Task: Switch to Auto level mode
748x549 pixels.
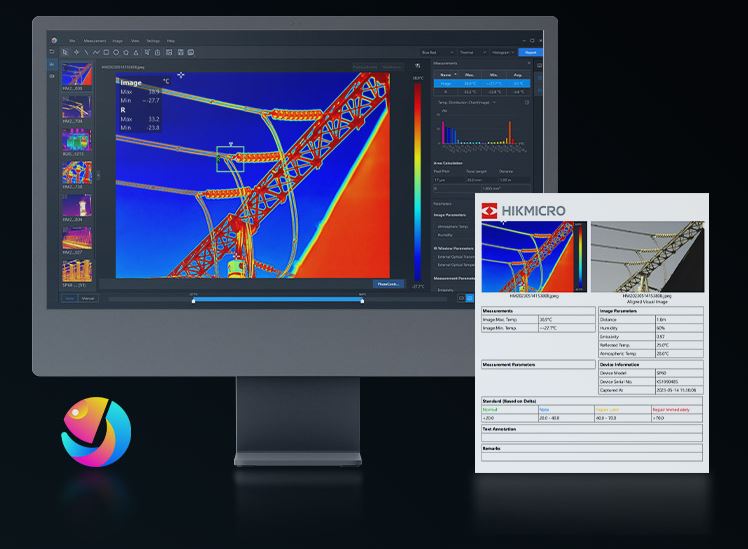Action: click(x=70, y=299)
